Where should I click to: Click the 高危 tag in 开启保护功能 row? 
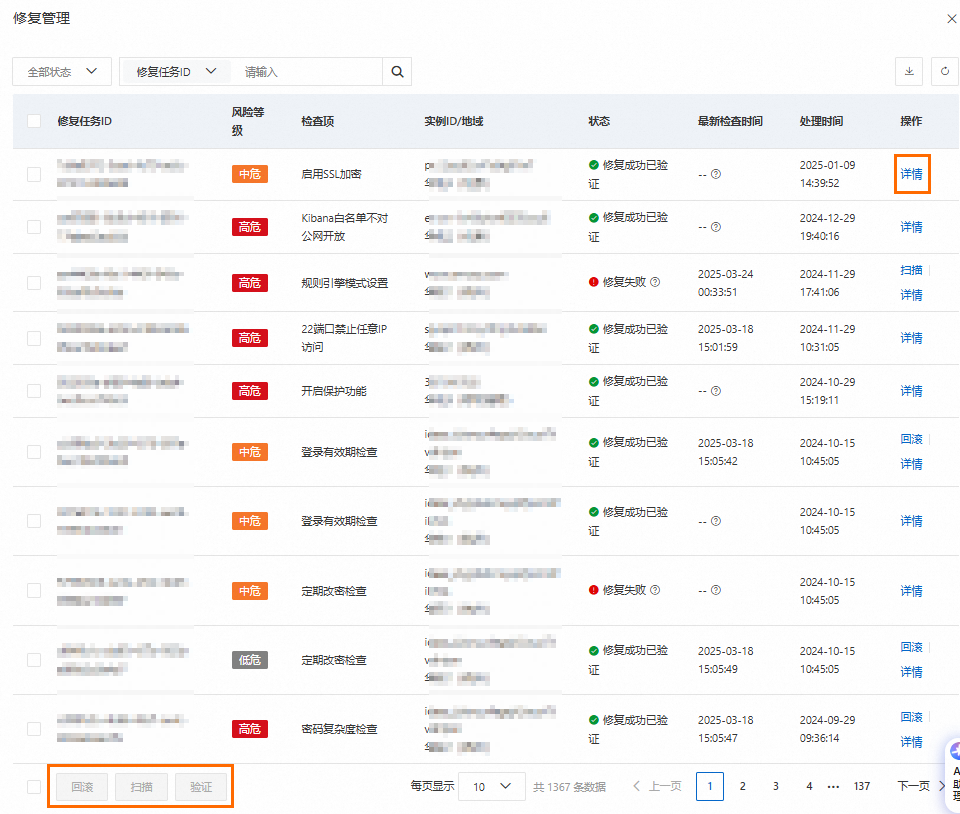pyautogui.click(x=250, y=391)
